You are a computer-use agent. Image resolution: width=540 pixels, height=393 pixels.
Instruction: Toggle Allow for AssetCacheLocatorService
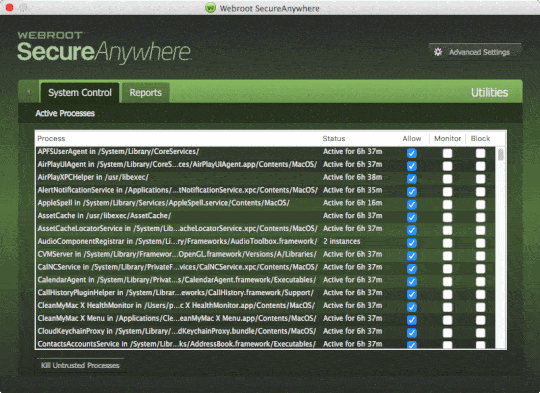point(412,230)
